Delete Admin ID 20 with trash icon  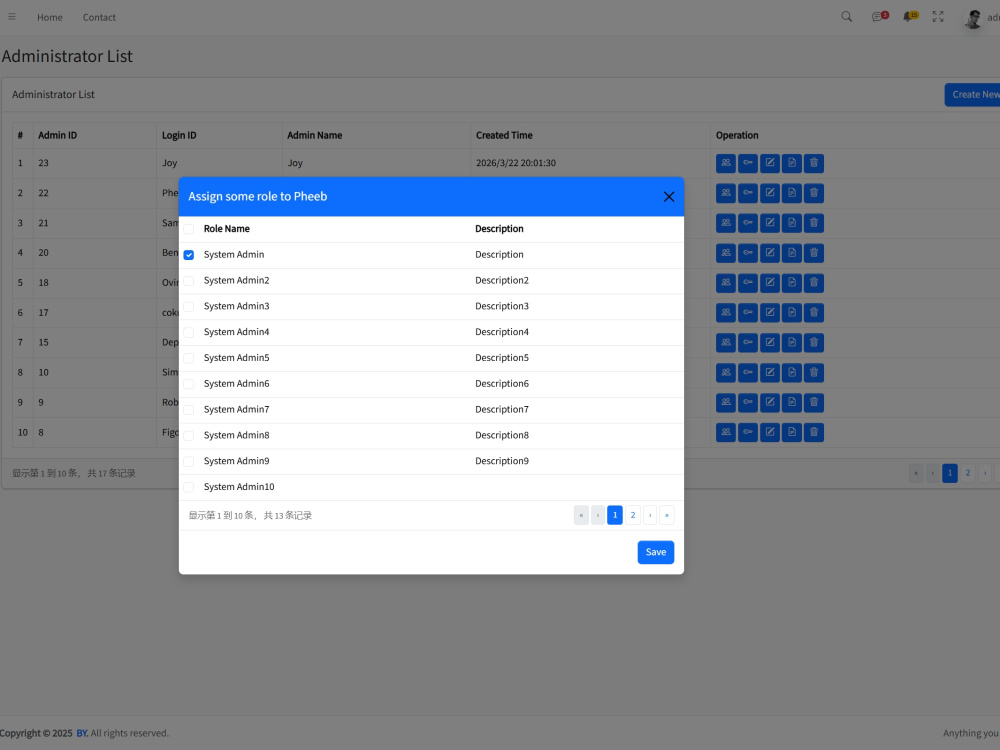click(814, 253)
